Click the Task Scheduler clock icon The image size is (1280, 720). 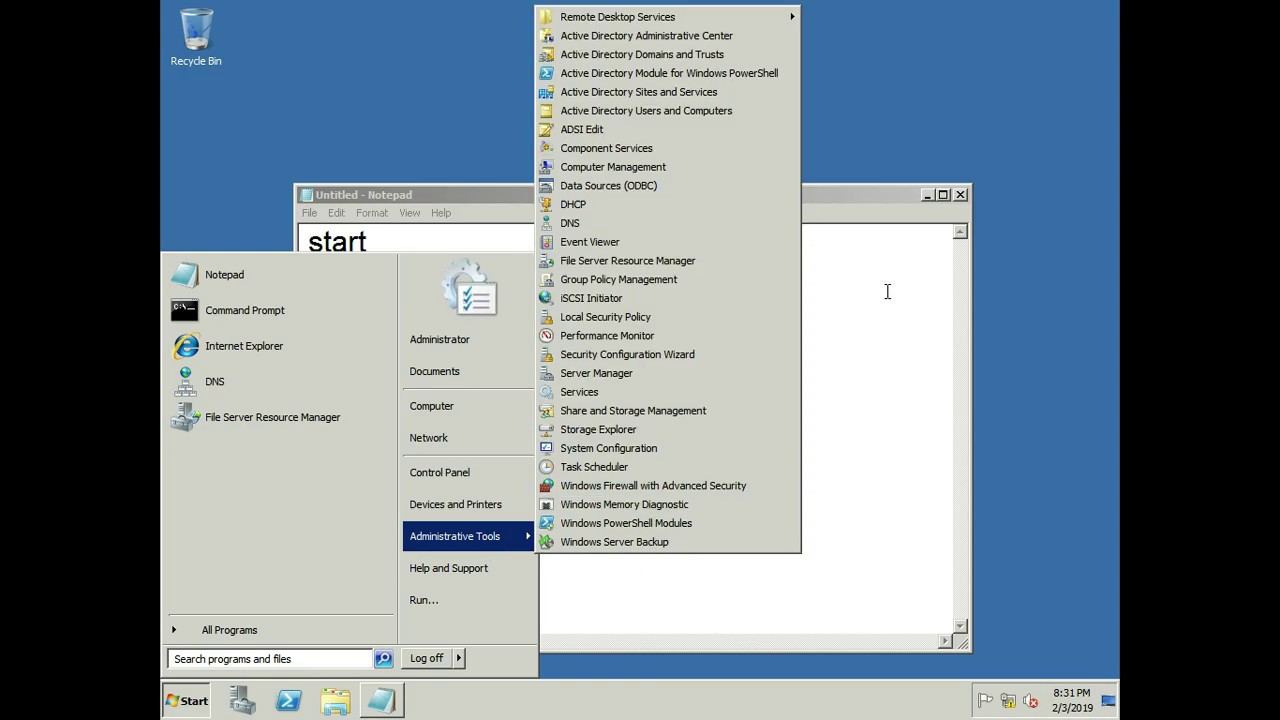546,467
